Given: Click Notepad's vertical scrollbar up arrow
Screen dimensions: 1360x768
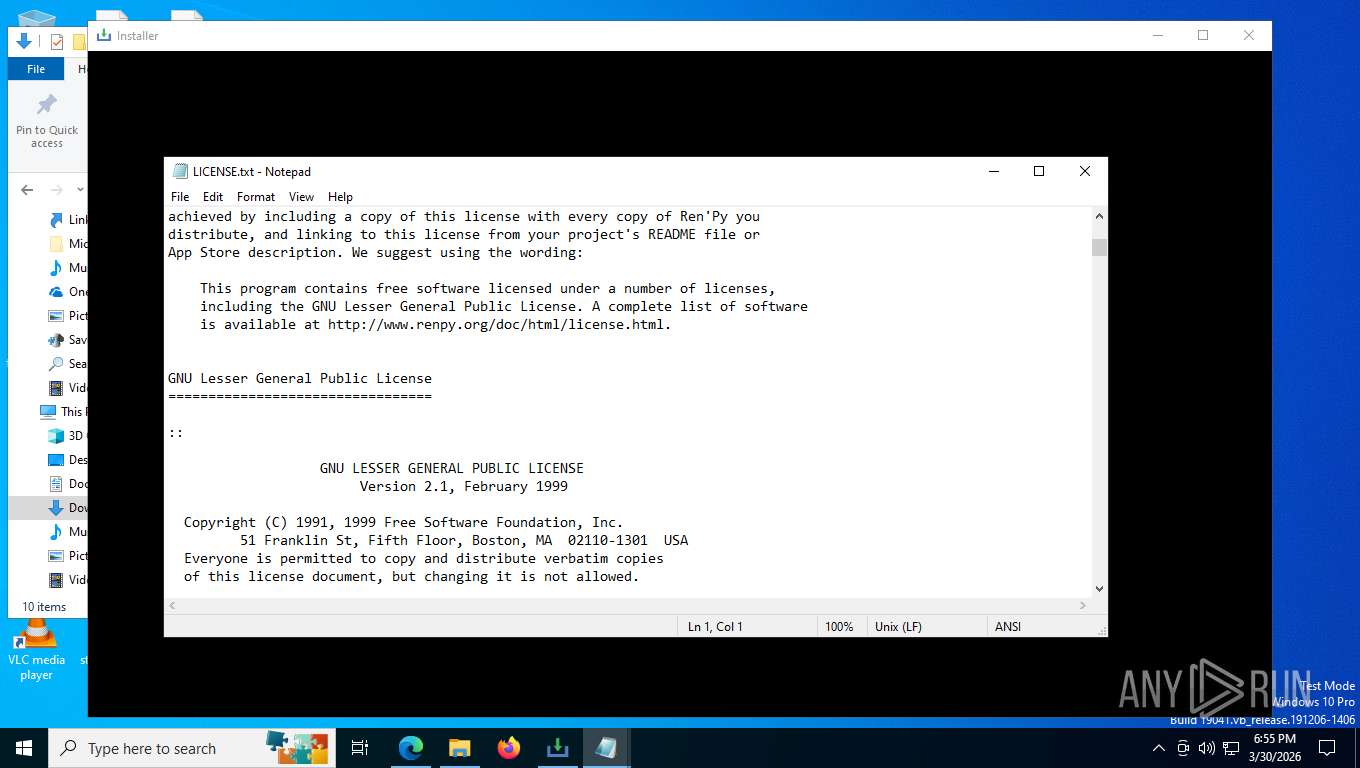Looking at the screenshot, I should coord(1099,216).
